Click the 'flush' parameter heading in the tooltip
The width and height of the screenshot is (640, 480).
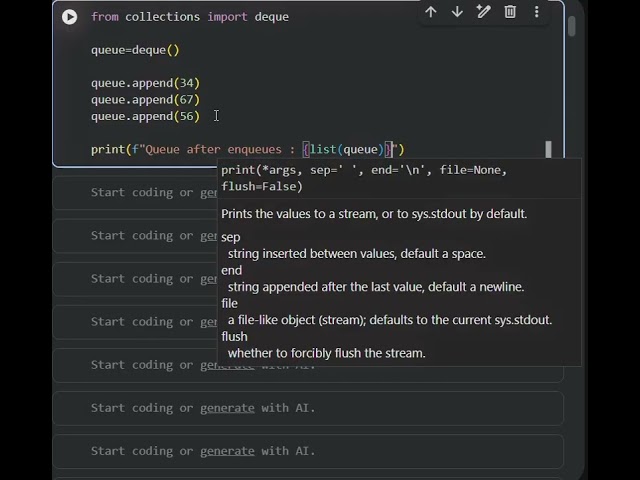pos(234,336)
